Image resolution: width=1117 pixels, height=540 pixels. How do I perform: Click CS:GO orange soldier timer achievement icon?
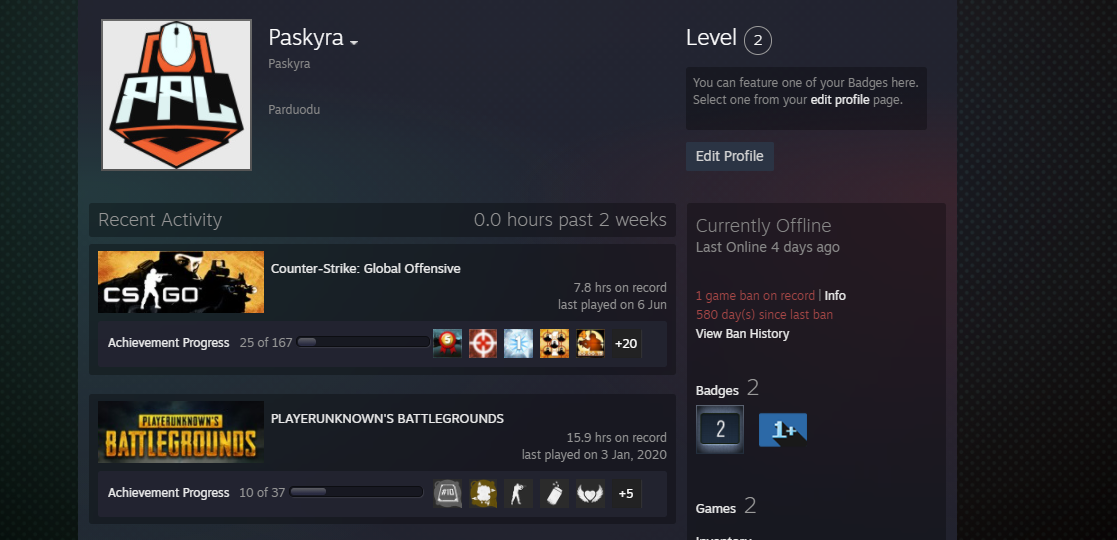pos(590,343)
